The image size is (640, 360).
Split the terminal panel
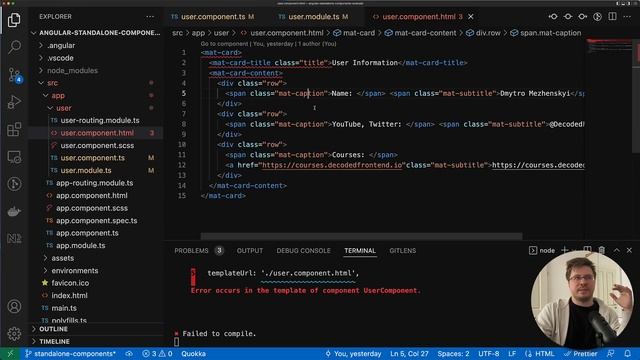coord(587,250)
